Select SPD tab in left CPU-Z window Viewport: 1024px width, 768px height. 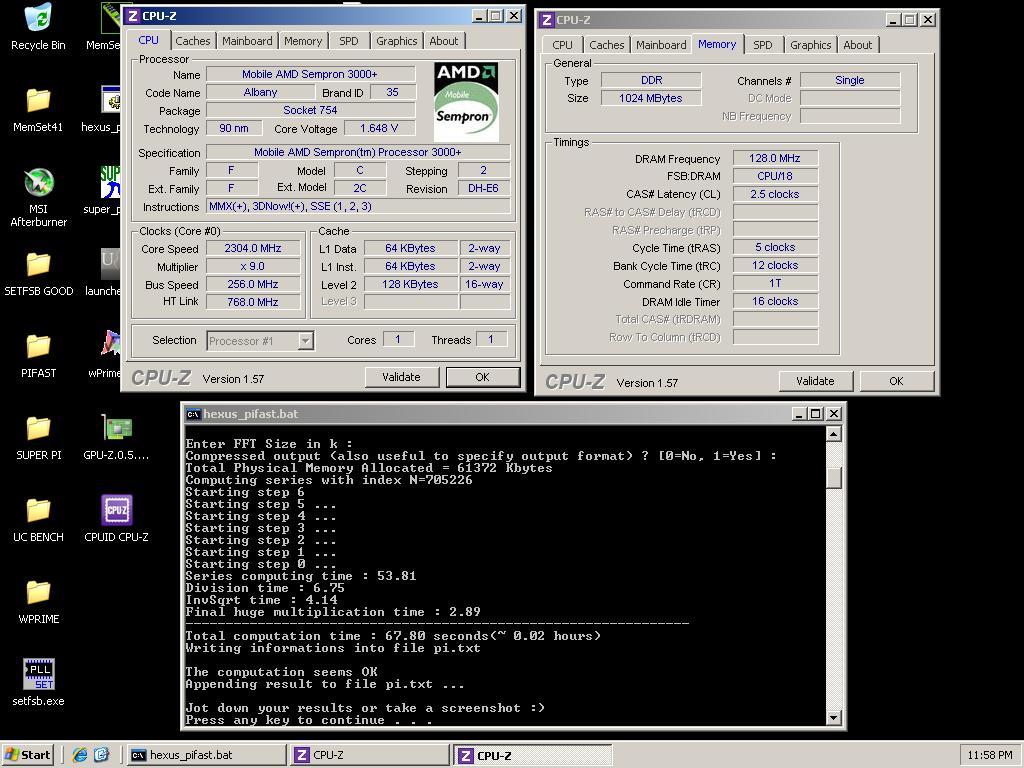coord(349,40)
